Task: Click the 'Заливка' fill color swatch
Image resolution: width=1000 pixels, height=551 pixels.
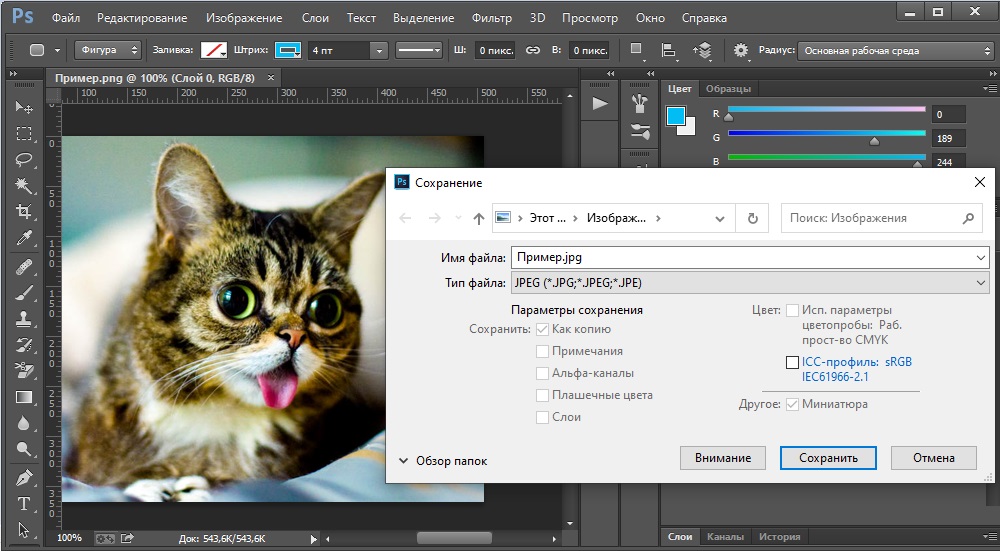Action: click(214, 50)
